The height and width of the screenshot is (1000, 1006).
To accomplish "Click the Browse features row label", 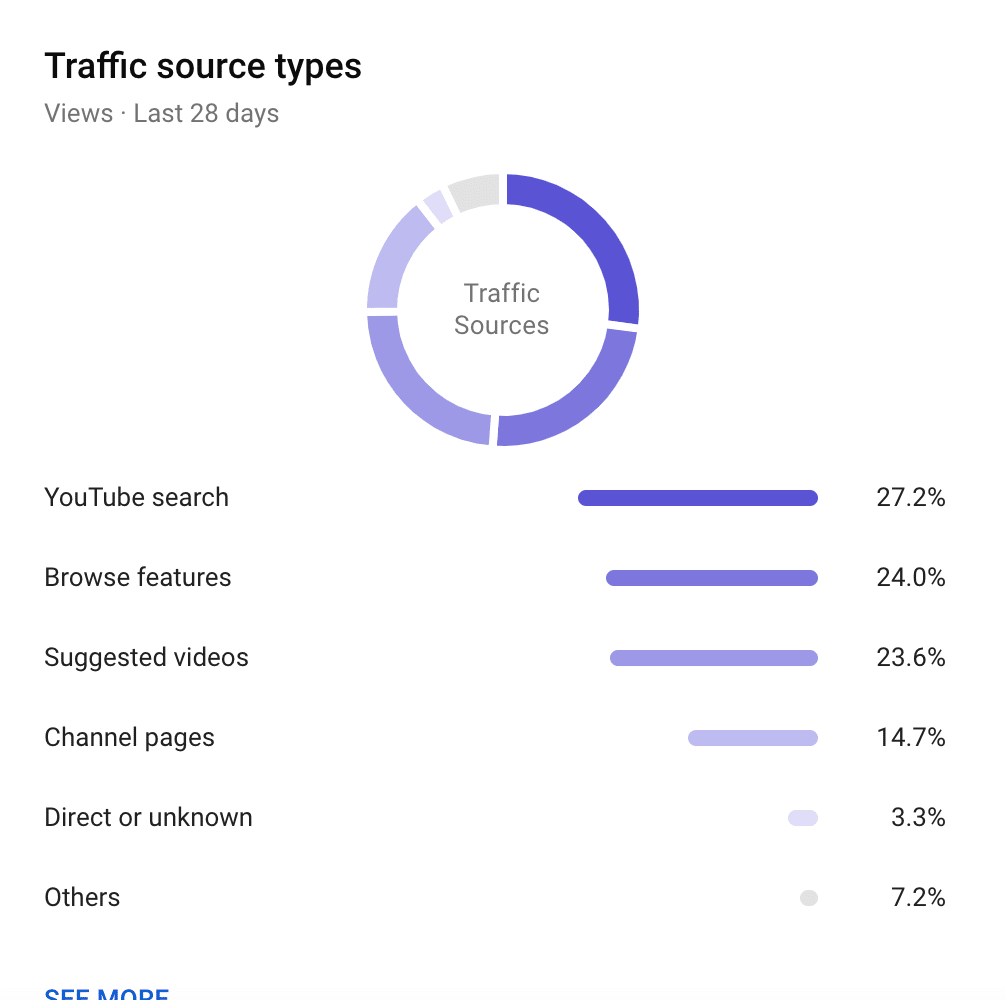I will click(x=138, y=577).
